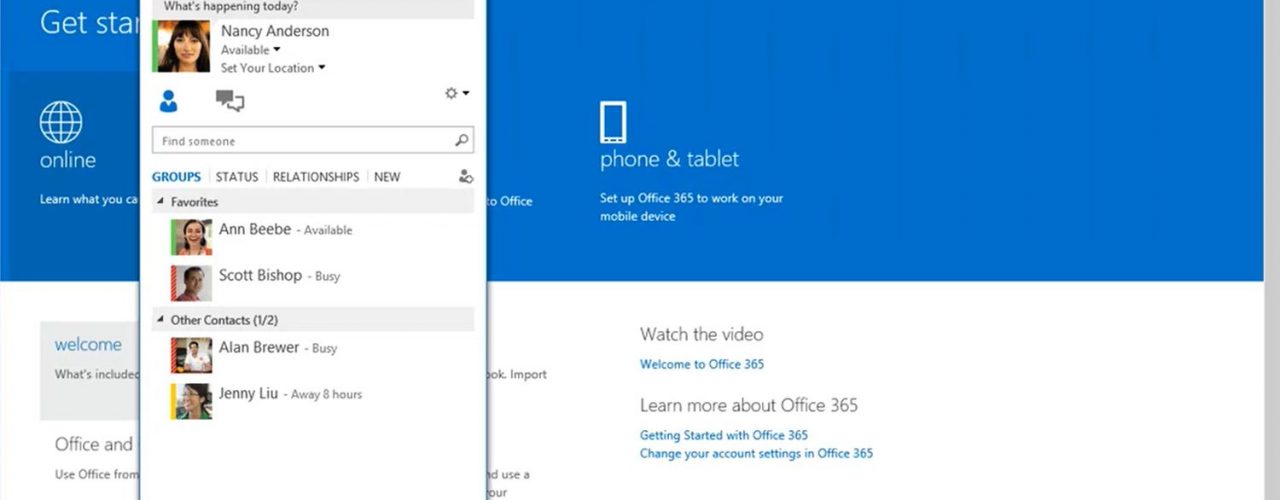Screen dimensions: 1280x500
Task: Click Scott Bishop's contact photo
Action: [x=191, y=283]
